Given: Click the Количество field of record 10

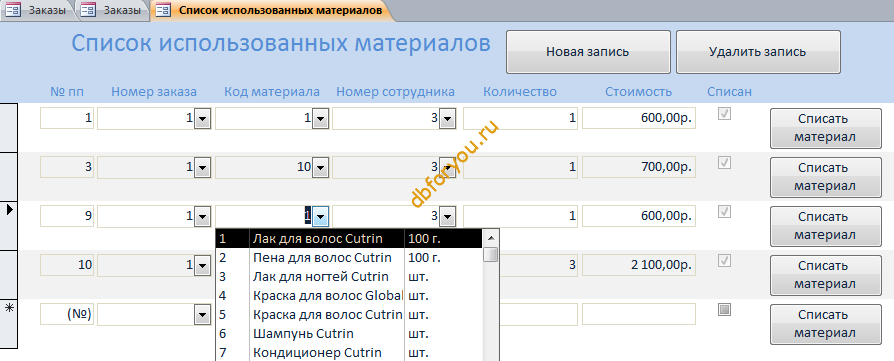Looking at the screenshot, I should tap(538, 266).
